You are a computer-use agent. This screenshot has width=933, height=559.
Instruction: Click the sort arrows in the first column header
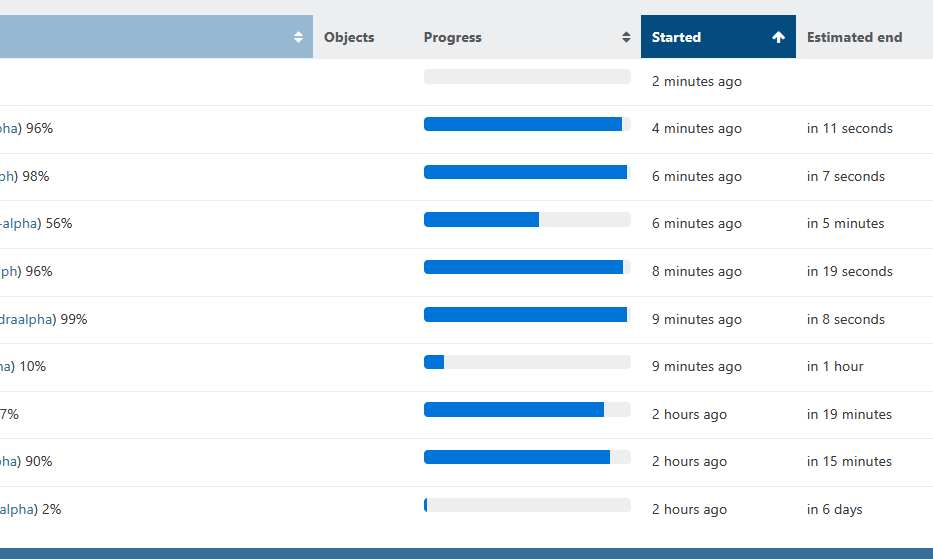click(x=298, y=37)
